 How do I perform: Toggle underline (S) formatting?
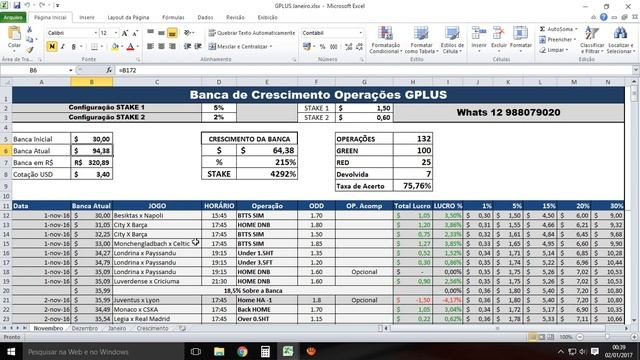[x=73, y=47]
